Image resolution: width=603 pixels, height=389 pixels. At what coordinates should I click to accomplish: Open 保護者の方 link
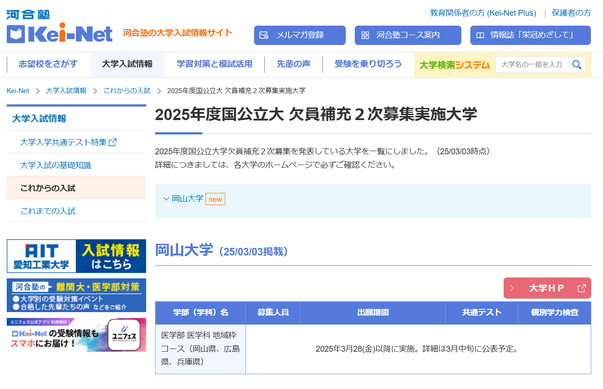coord(571,13)
